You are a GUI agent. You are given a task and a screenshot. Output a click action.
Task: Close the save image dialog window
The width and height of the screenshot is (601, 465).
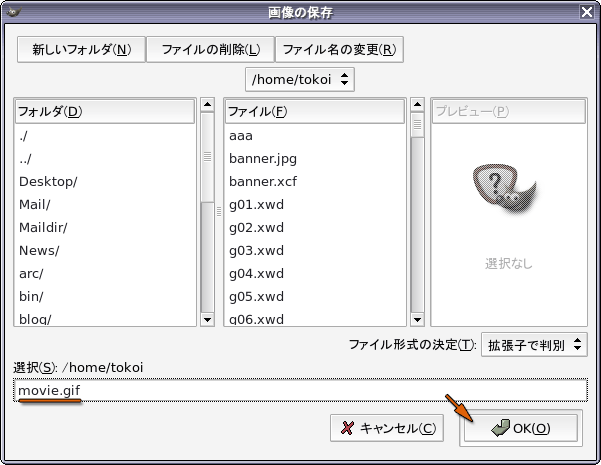tap(586, 11)
